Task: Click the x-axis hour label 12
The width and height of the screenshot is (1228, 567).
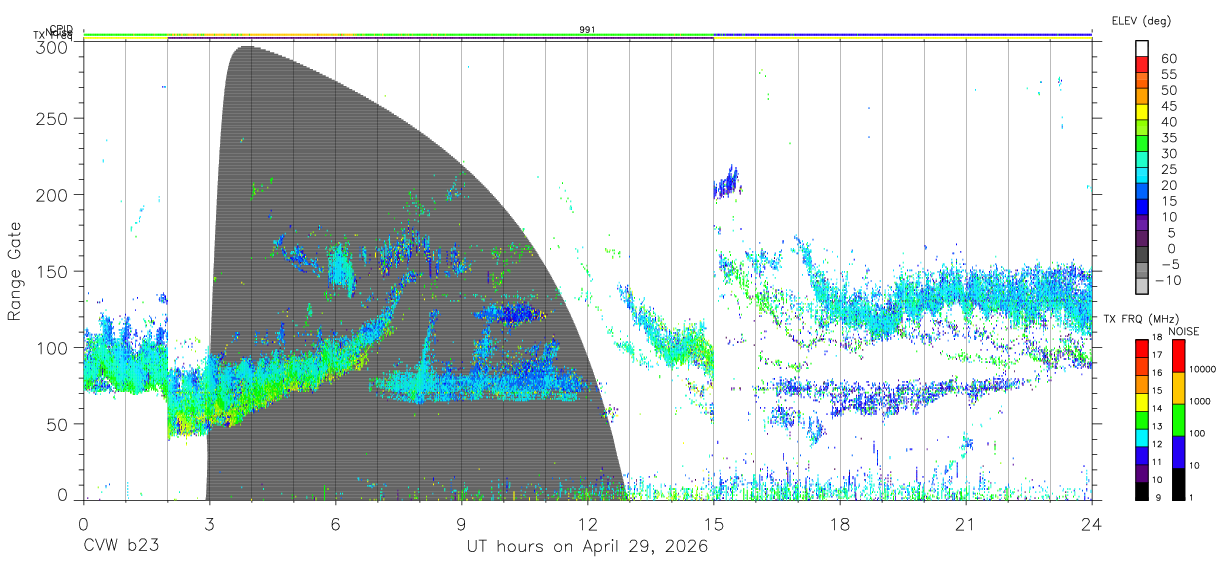Action: tap(587, 524)
